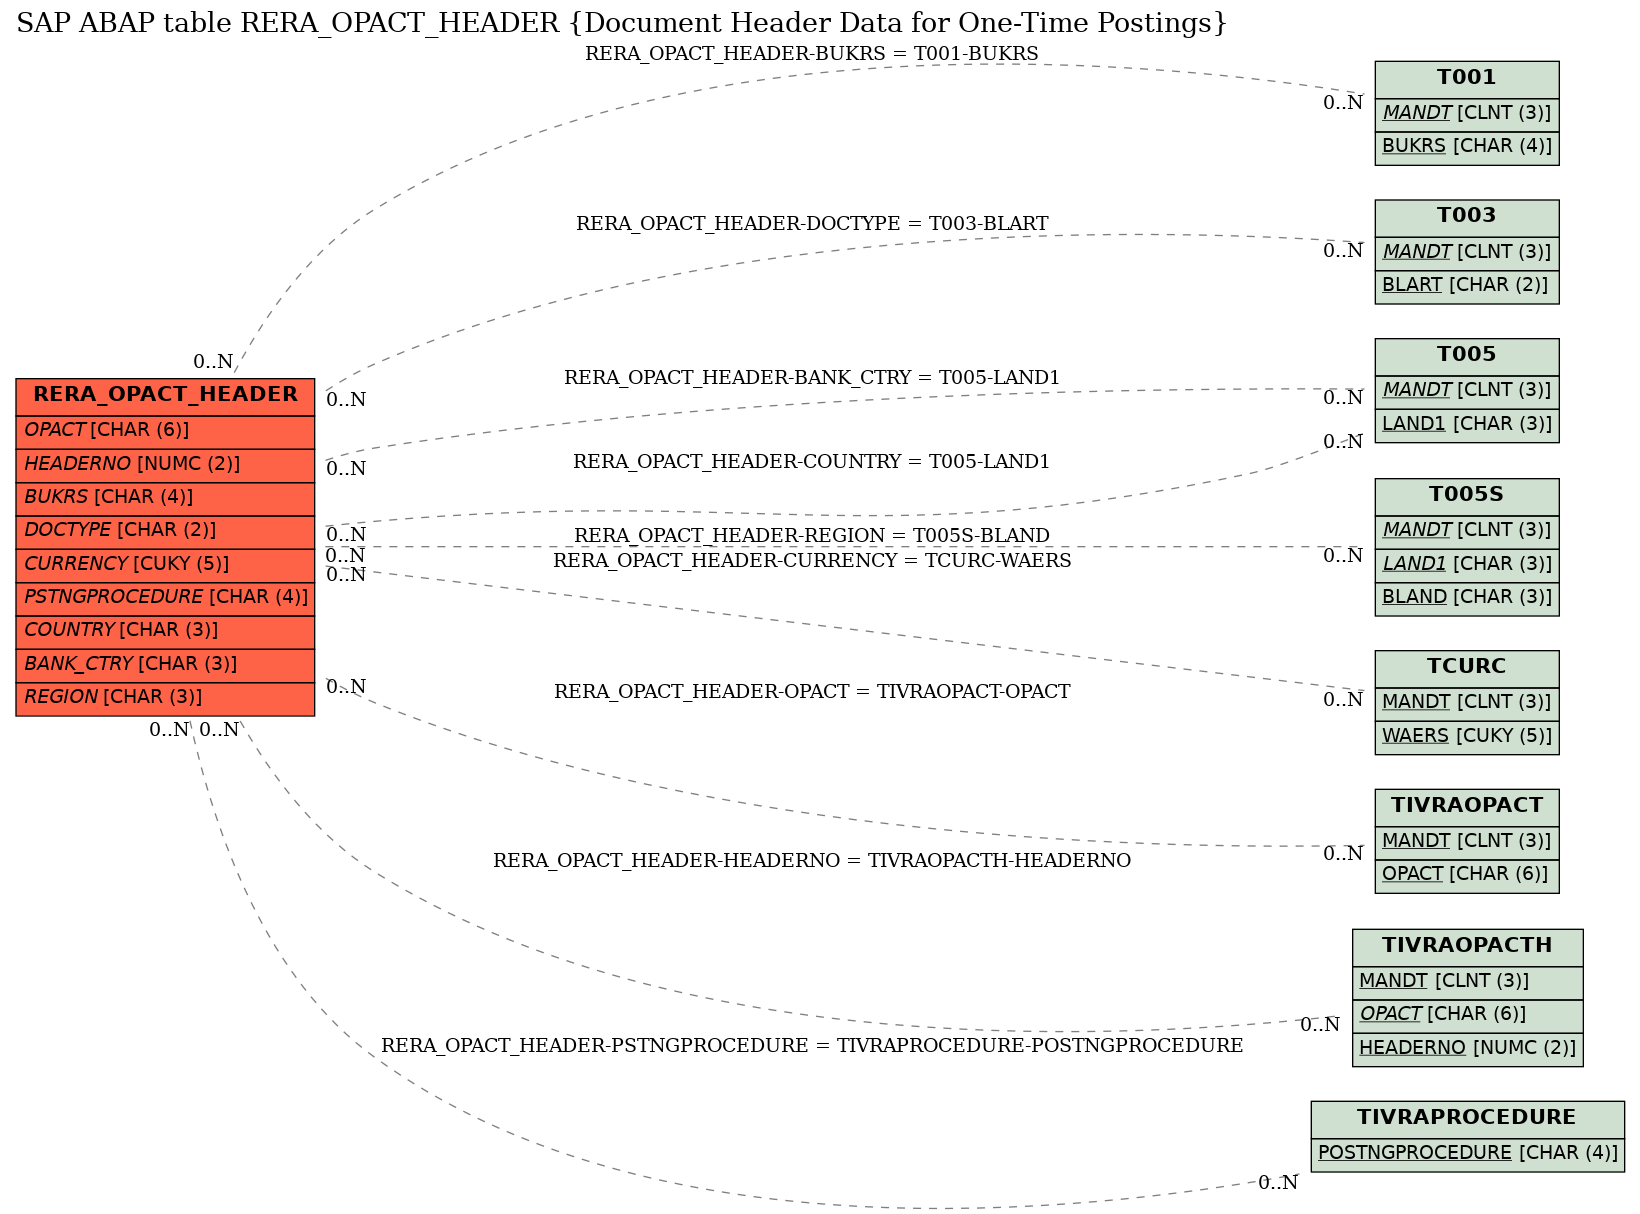Click the 0..N cardinality beside table T003
Image resolution: width=1640 pixels, height=1214 pixels.
pos(1343,251)
